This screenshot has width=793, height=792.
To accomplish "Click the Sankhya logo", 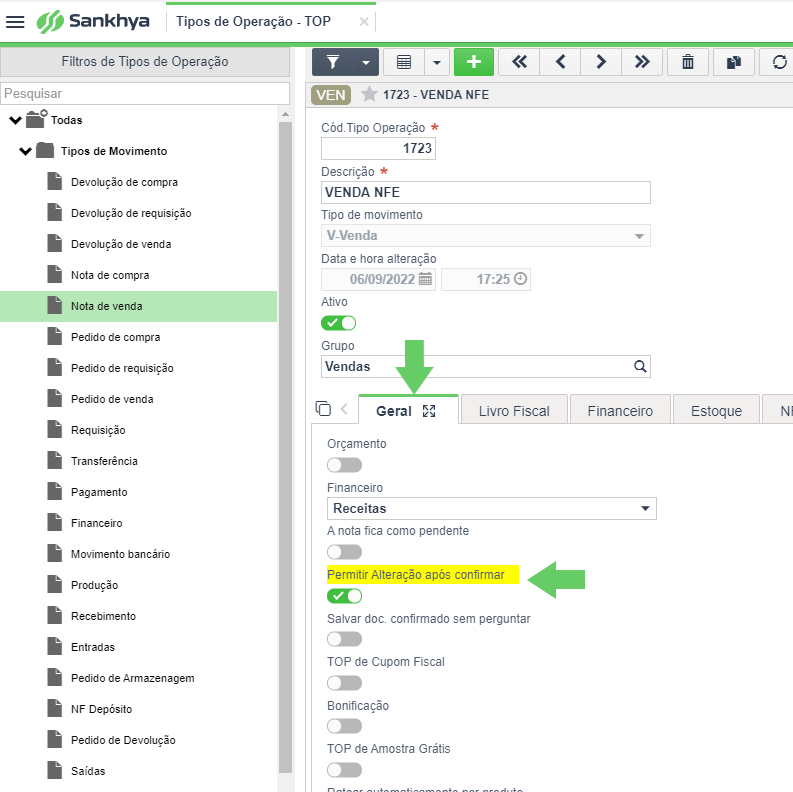I will [x=93, y=22].
